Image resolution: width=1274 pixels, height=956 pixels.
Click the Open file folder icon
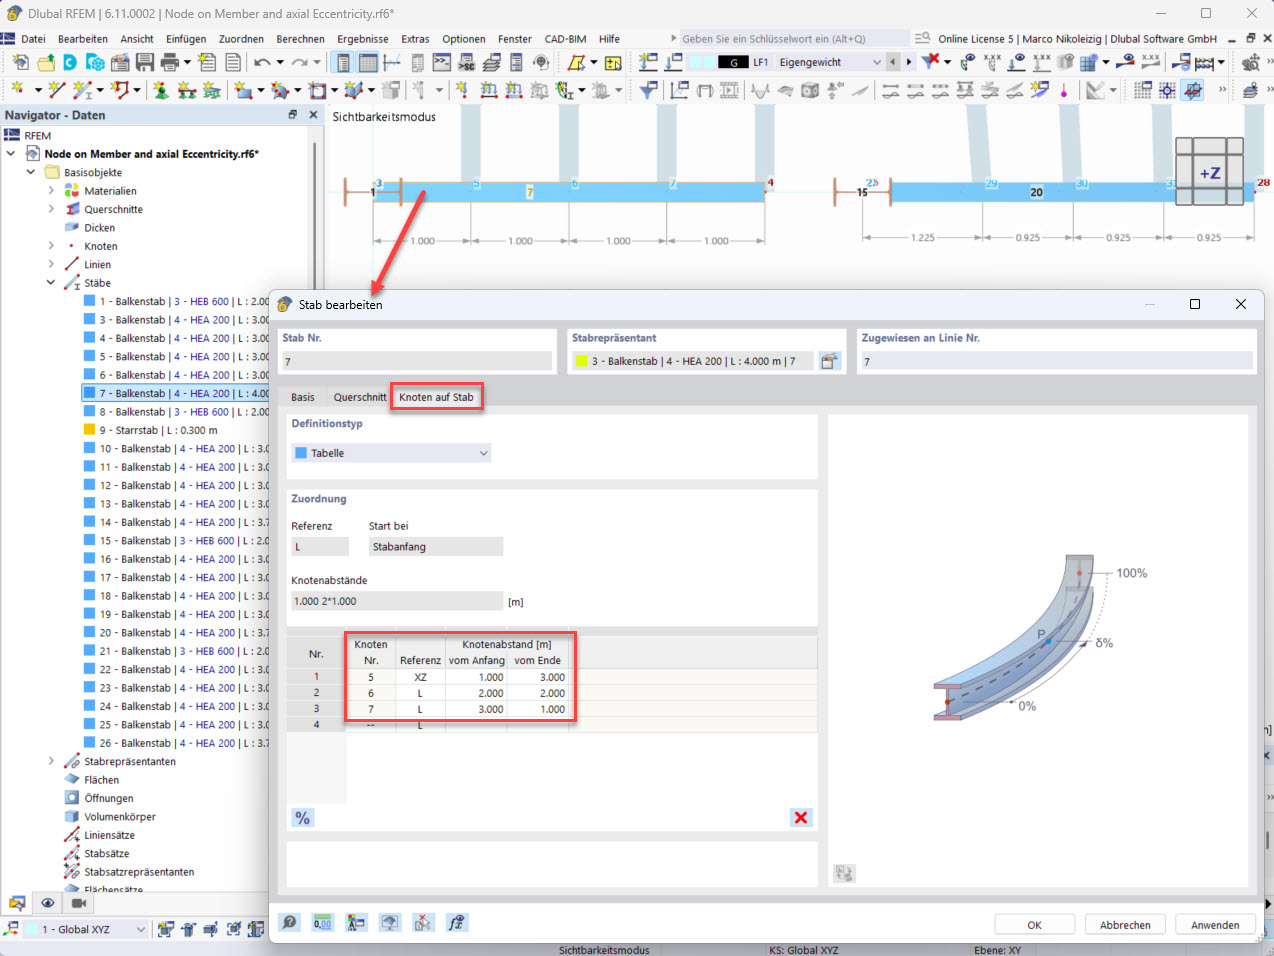click(45, 62)
